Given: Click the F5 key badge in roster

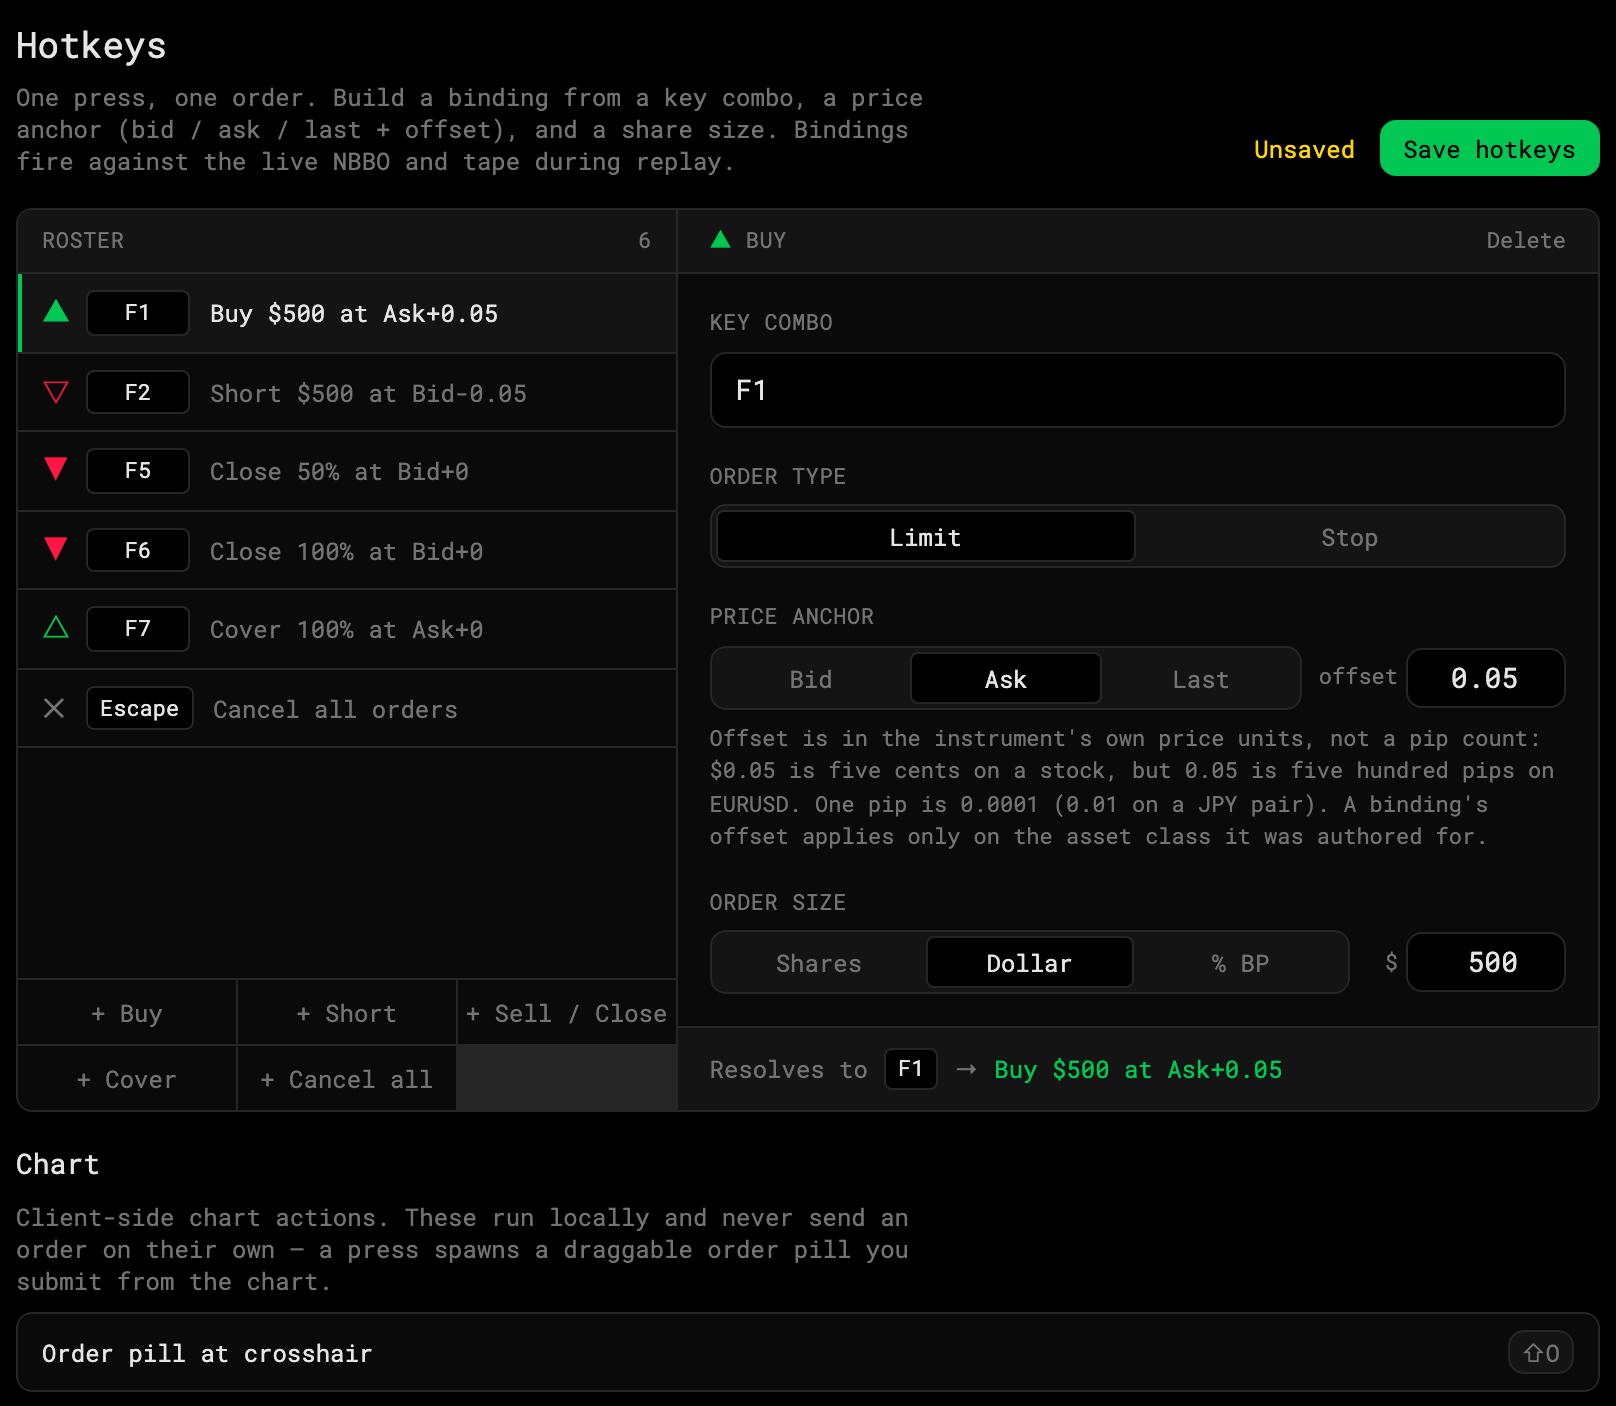Looking at the screenshot, I should (138, 471).
